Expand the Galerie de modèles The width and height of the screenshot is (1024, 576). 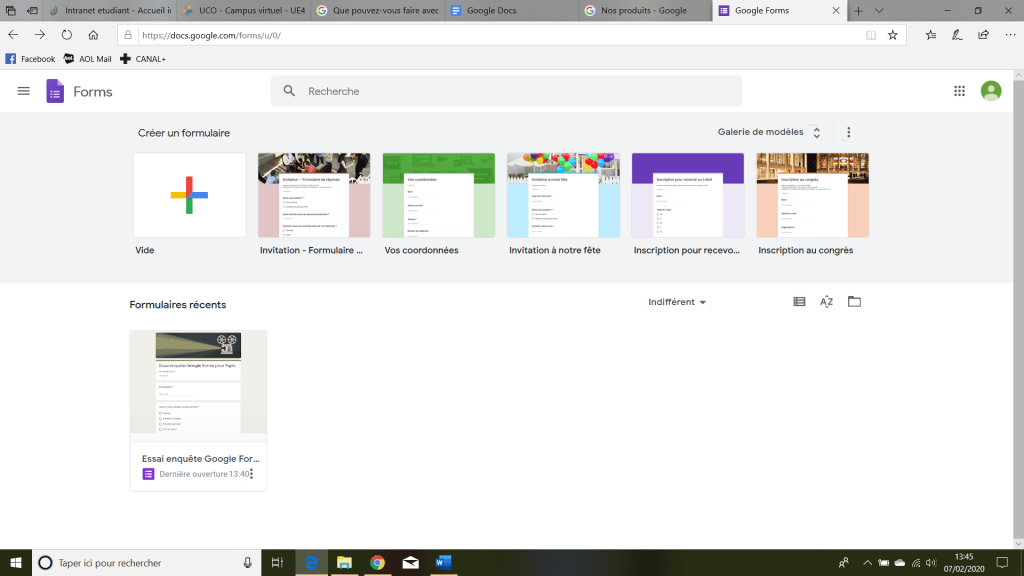pyautogui.click(x=768, y=132)
